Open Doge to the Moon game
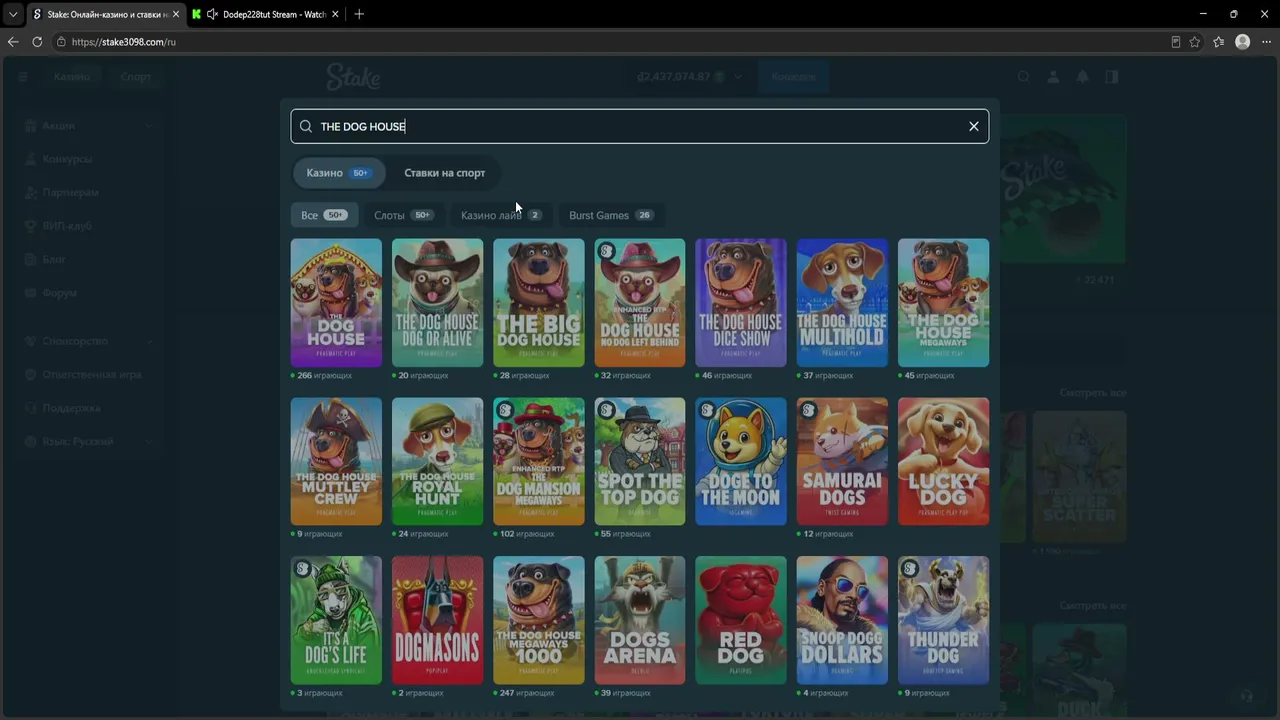This screenshot has width=1280, height=720. click(x=741, y=462)
